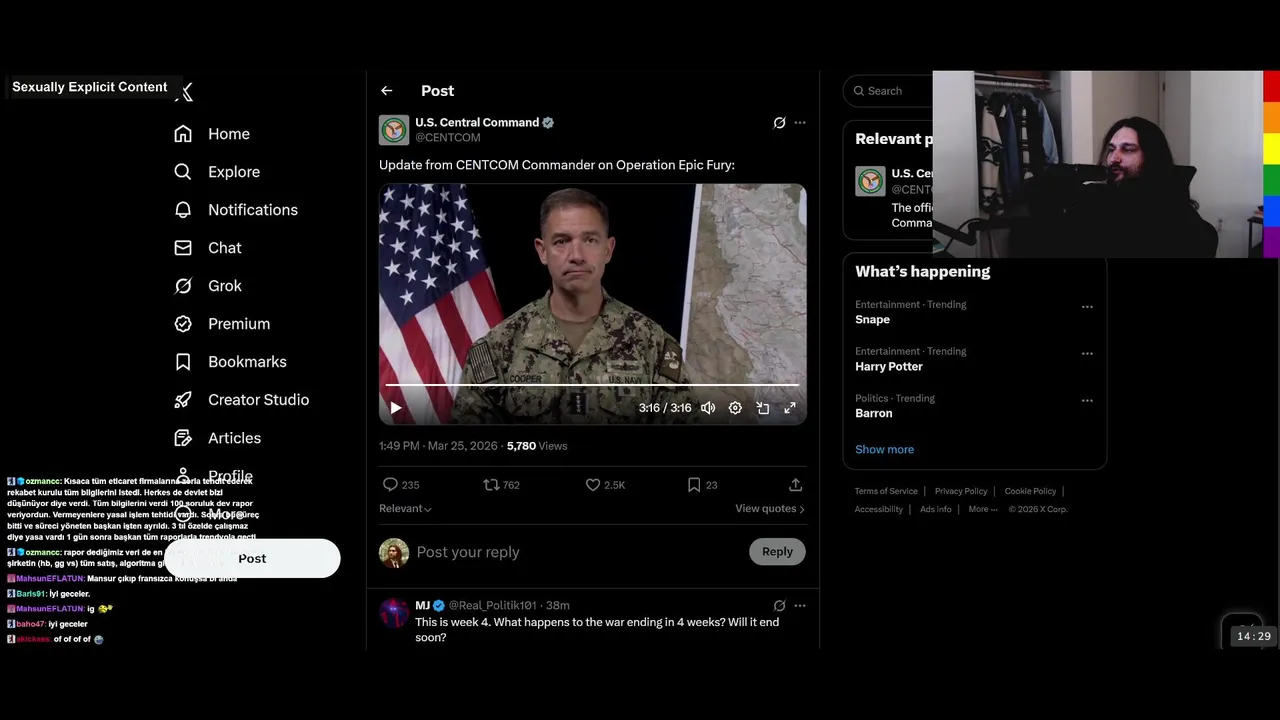Click the reply icon showing 235
Screen dimensions: 1280x720
tap(390, 485)
